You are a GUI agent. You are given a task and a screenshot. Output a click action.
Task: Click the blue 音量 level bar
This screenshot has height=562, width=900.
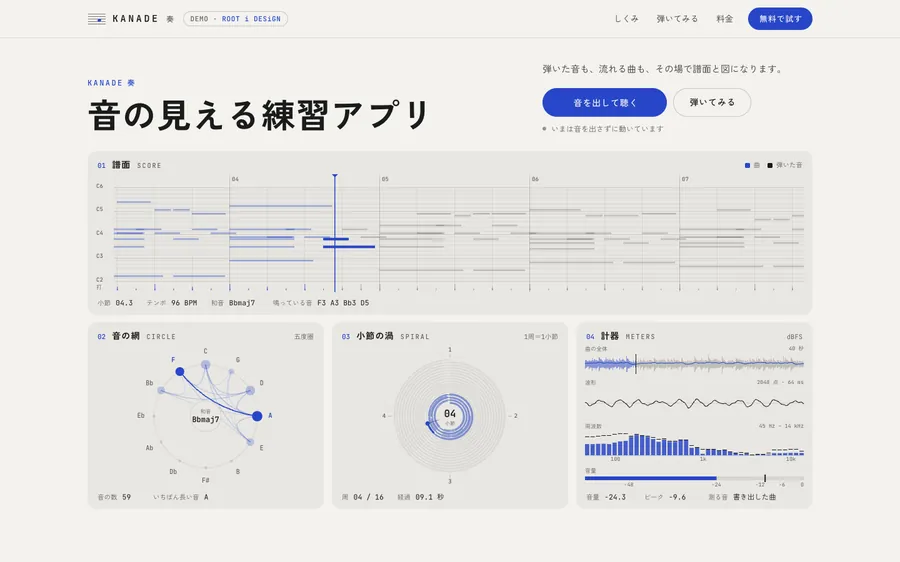click(650, 478)
